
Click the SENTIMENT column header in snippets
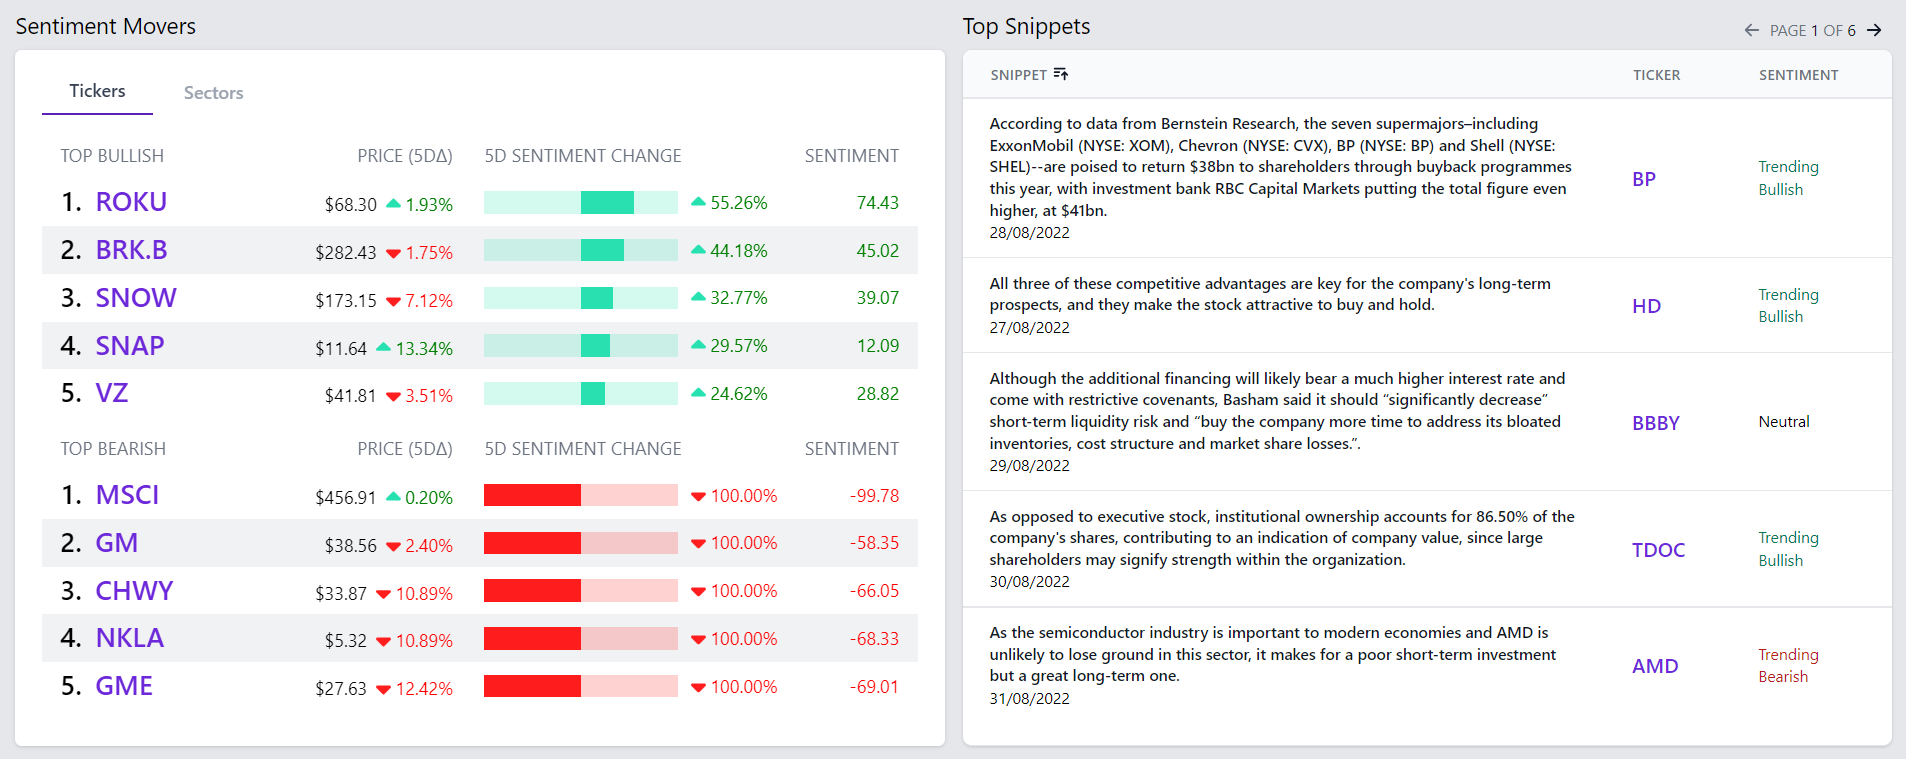[1798, 75]
